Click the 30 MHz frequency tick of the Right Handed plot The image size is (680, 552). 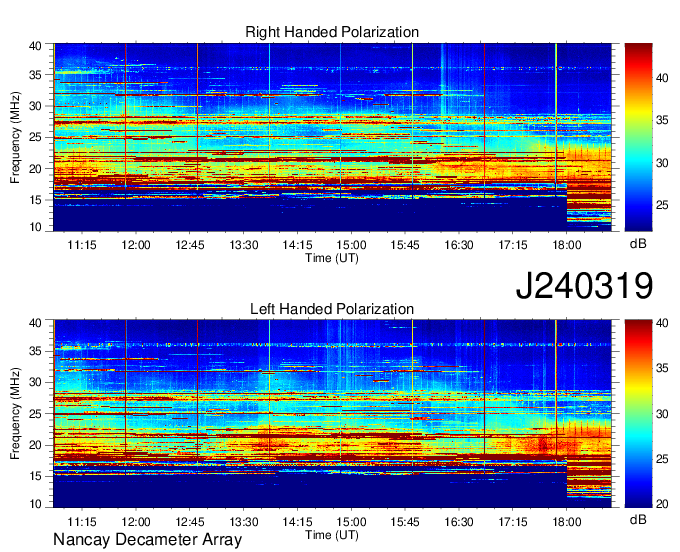click(x=36, y=106)
